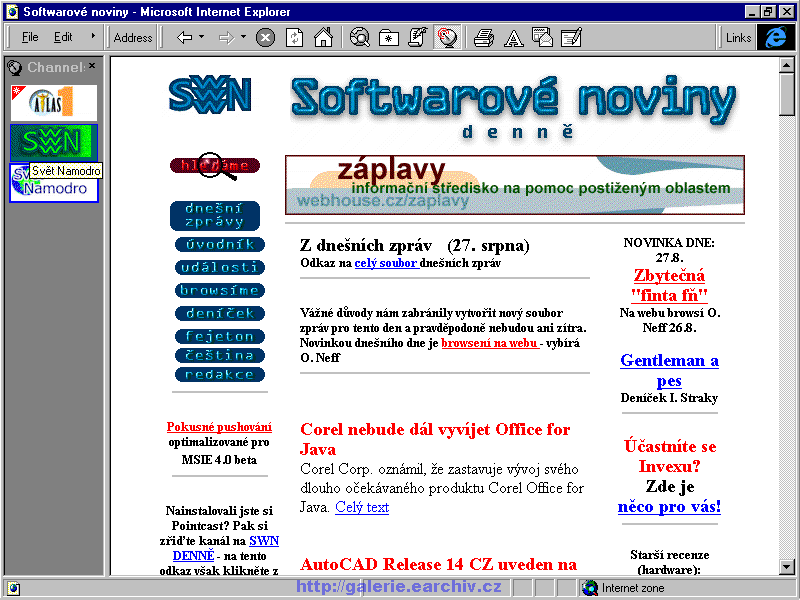Open the 'události' navigation button
This screenshot has height=600, width=800.
220,267
